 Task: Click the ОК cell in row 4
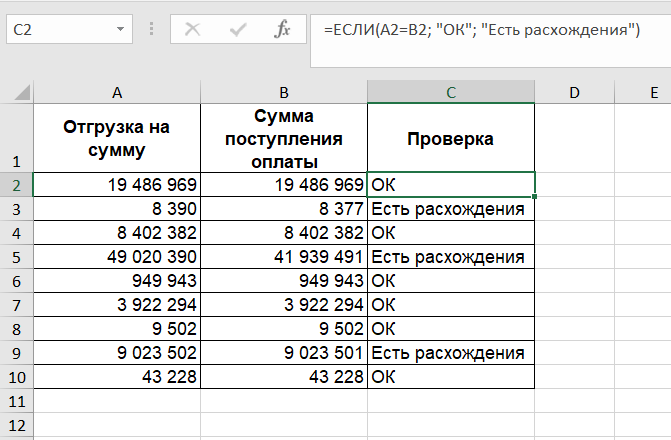pyautogui.click(x=451, y=233)
